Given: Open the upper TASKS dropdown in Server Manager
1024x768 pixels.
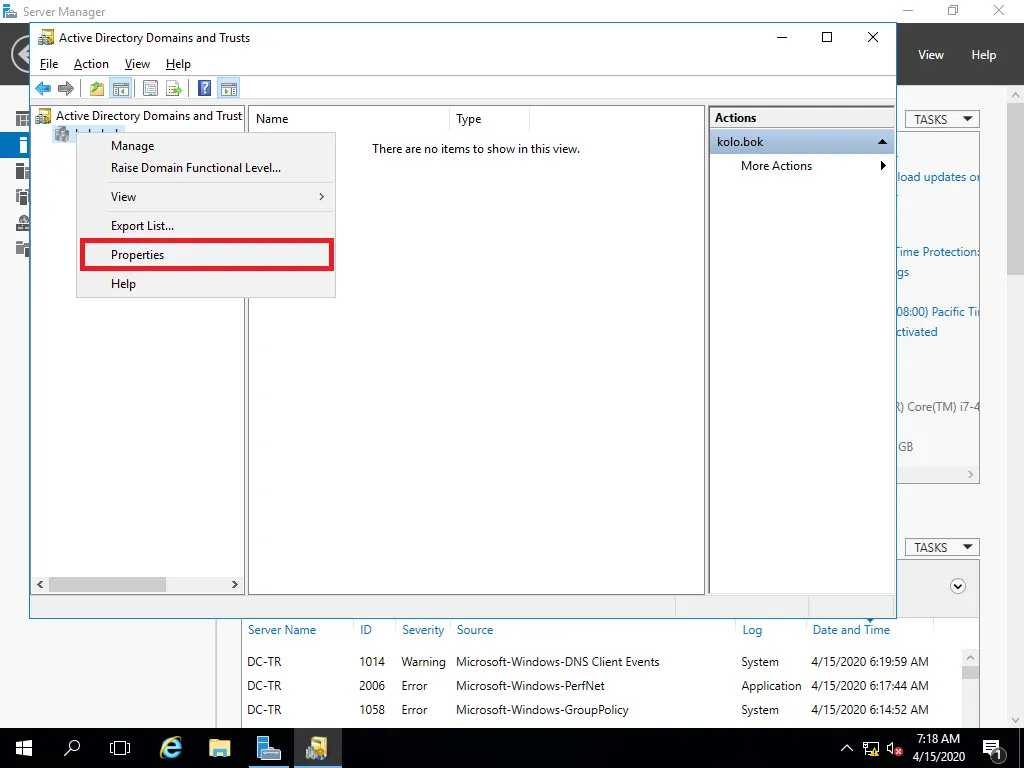Looking at the screenshot, I should 942,119.
